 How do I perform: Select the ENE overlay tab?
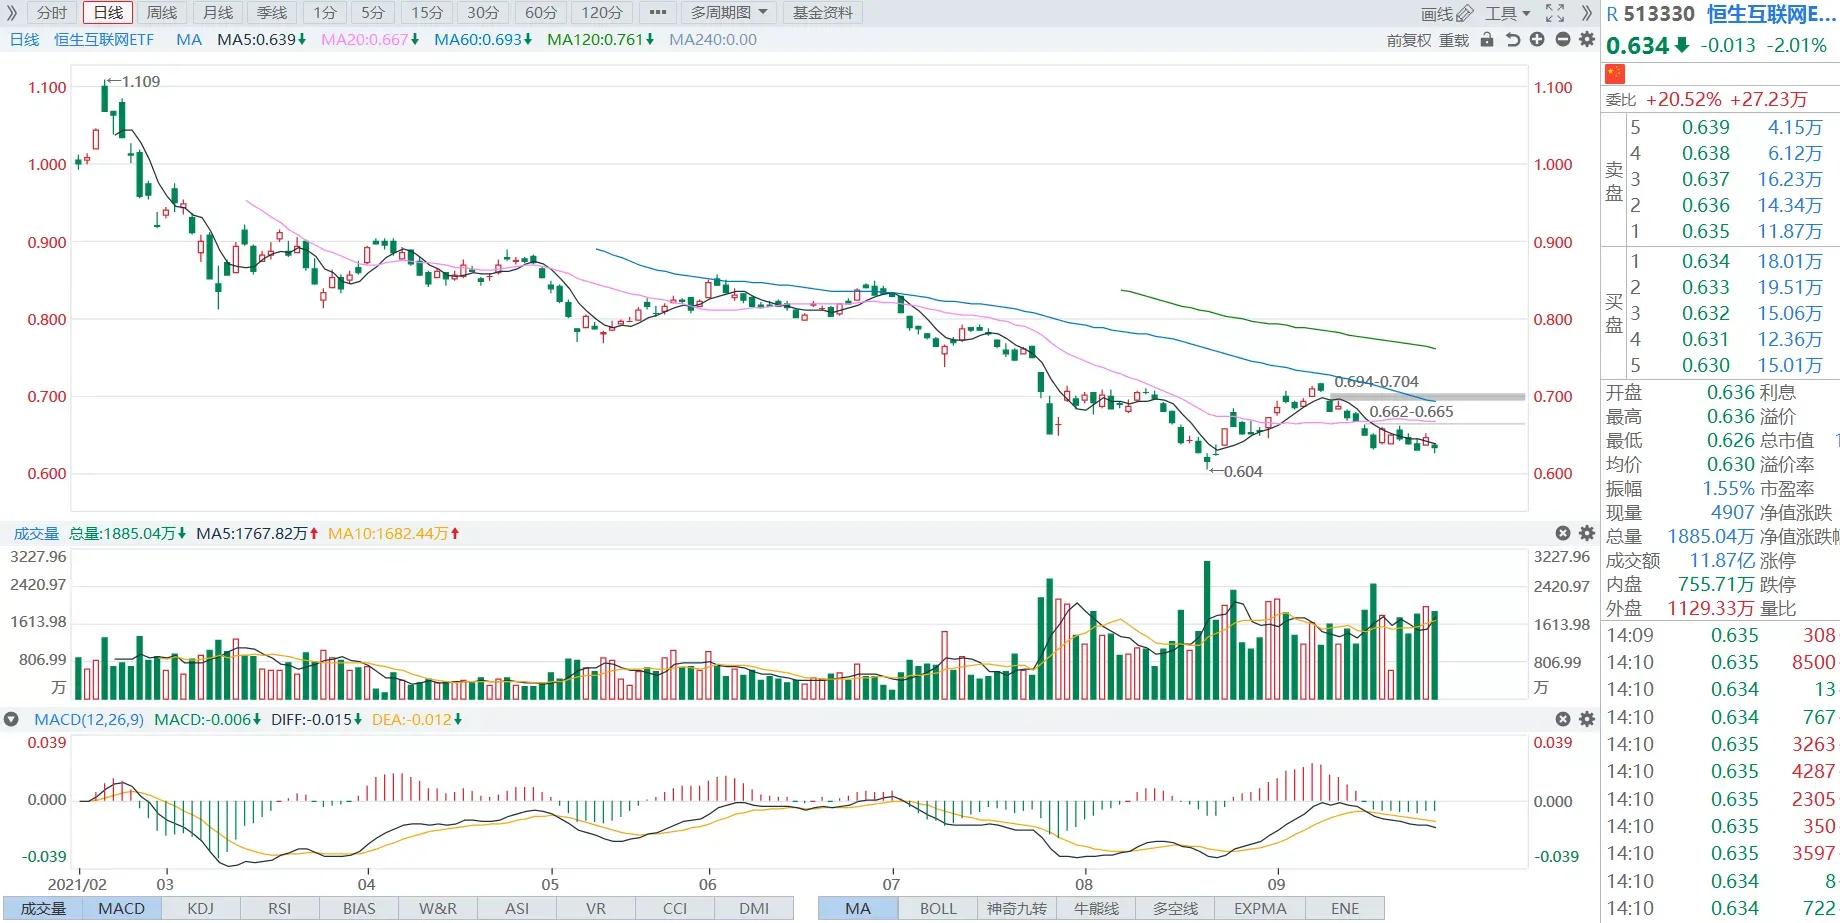[1345, 908]
